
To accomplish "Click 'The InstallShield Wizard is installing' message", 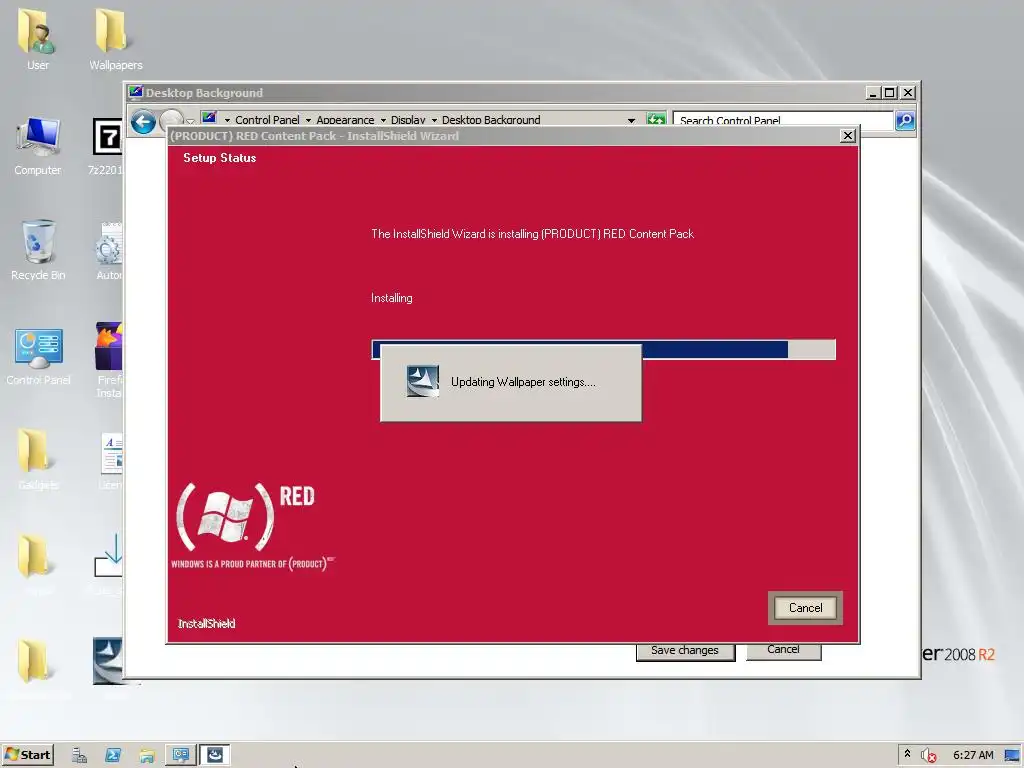I will click(x=532, y=234).
